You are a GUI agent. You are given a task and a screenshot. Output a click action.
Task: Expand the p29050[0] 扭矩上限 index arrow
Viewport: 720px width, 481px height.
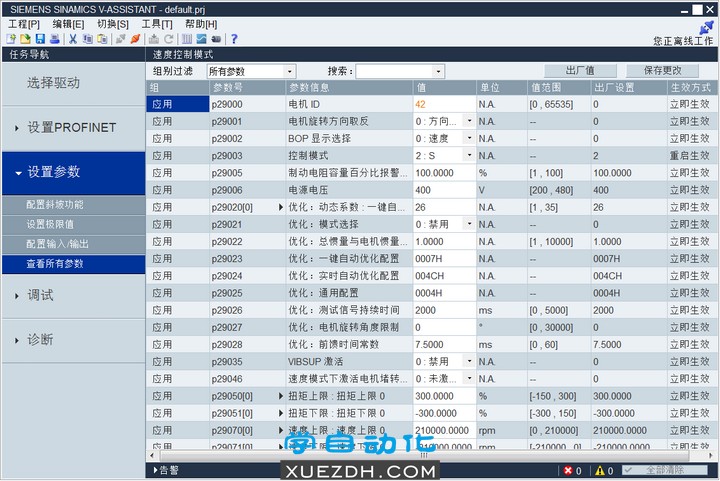click(x=281, y=396)
